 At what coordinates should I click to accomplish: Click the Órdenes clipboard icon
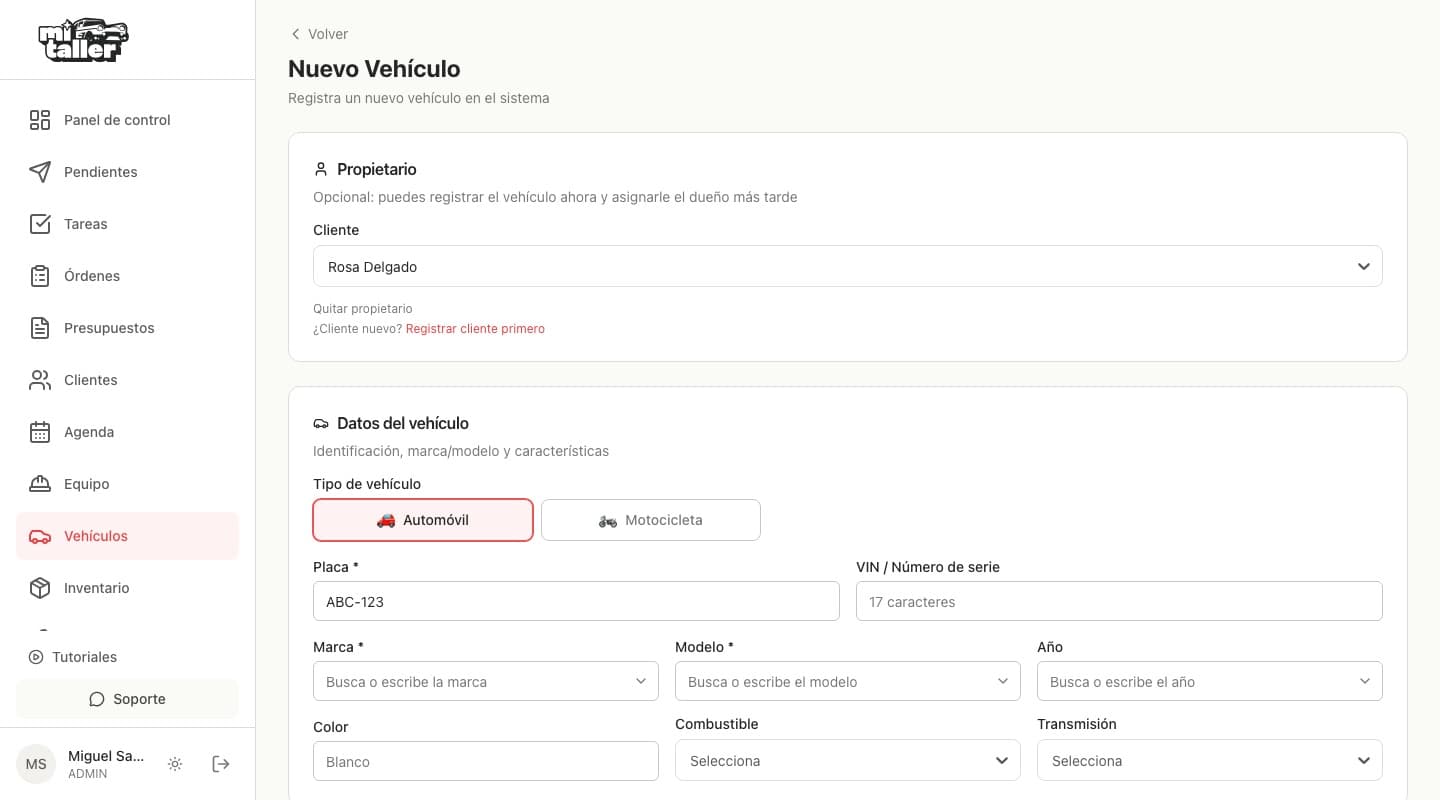[x=40, y=276]
